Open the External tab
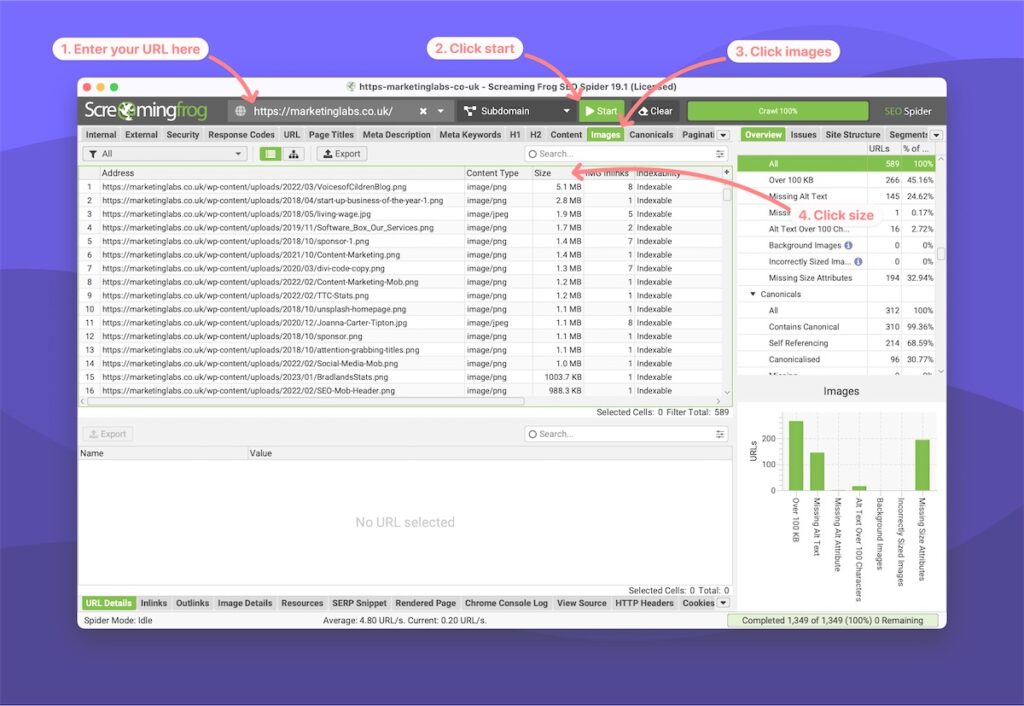The width and height of the screenshot is (1024, 706). (142, 135)
